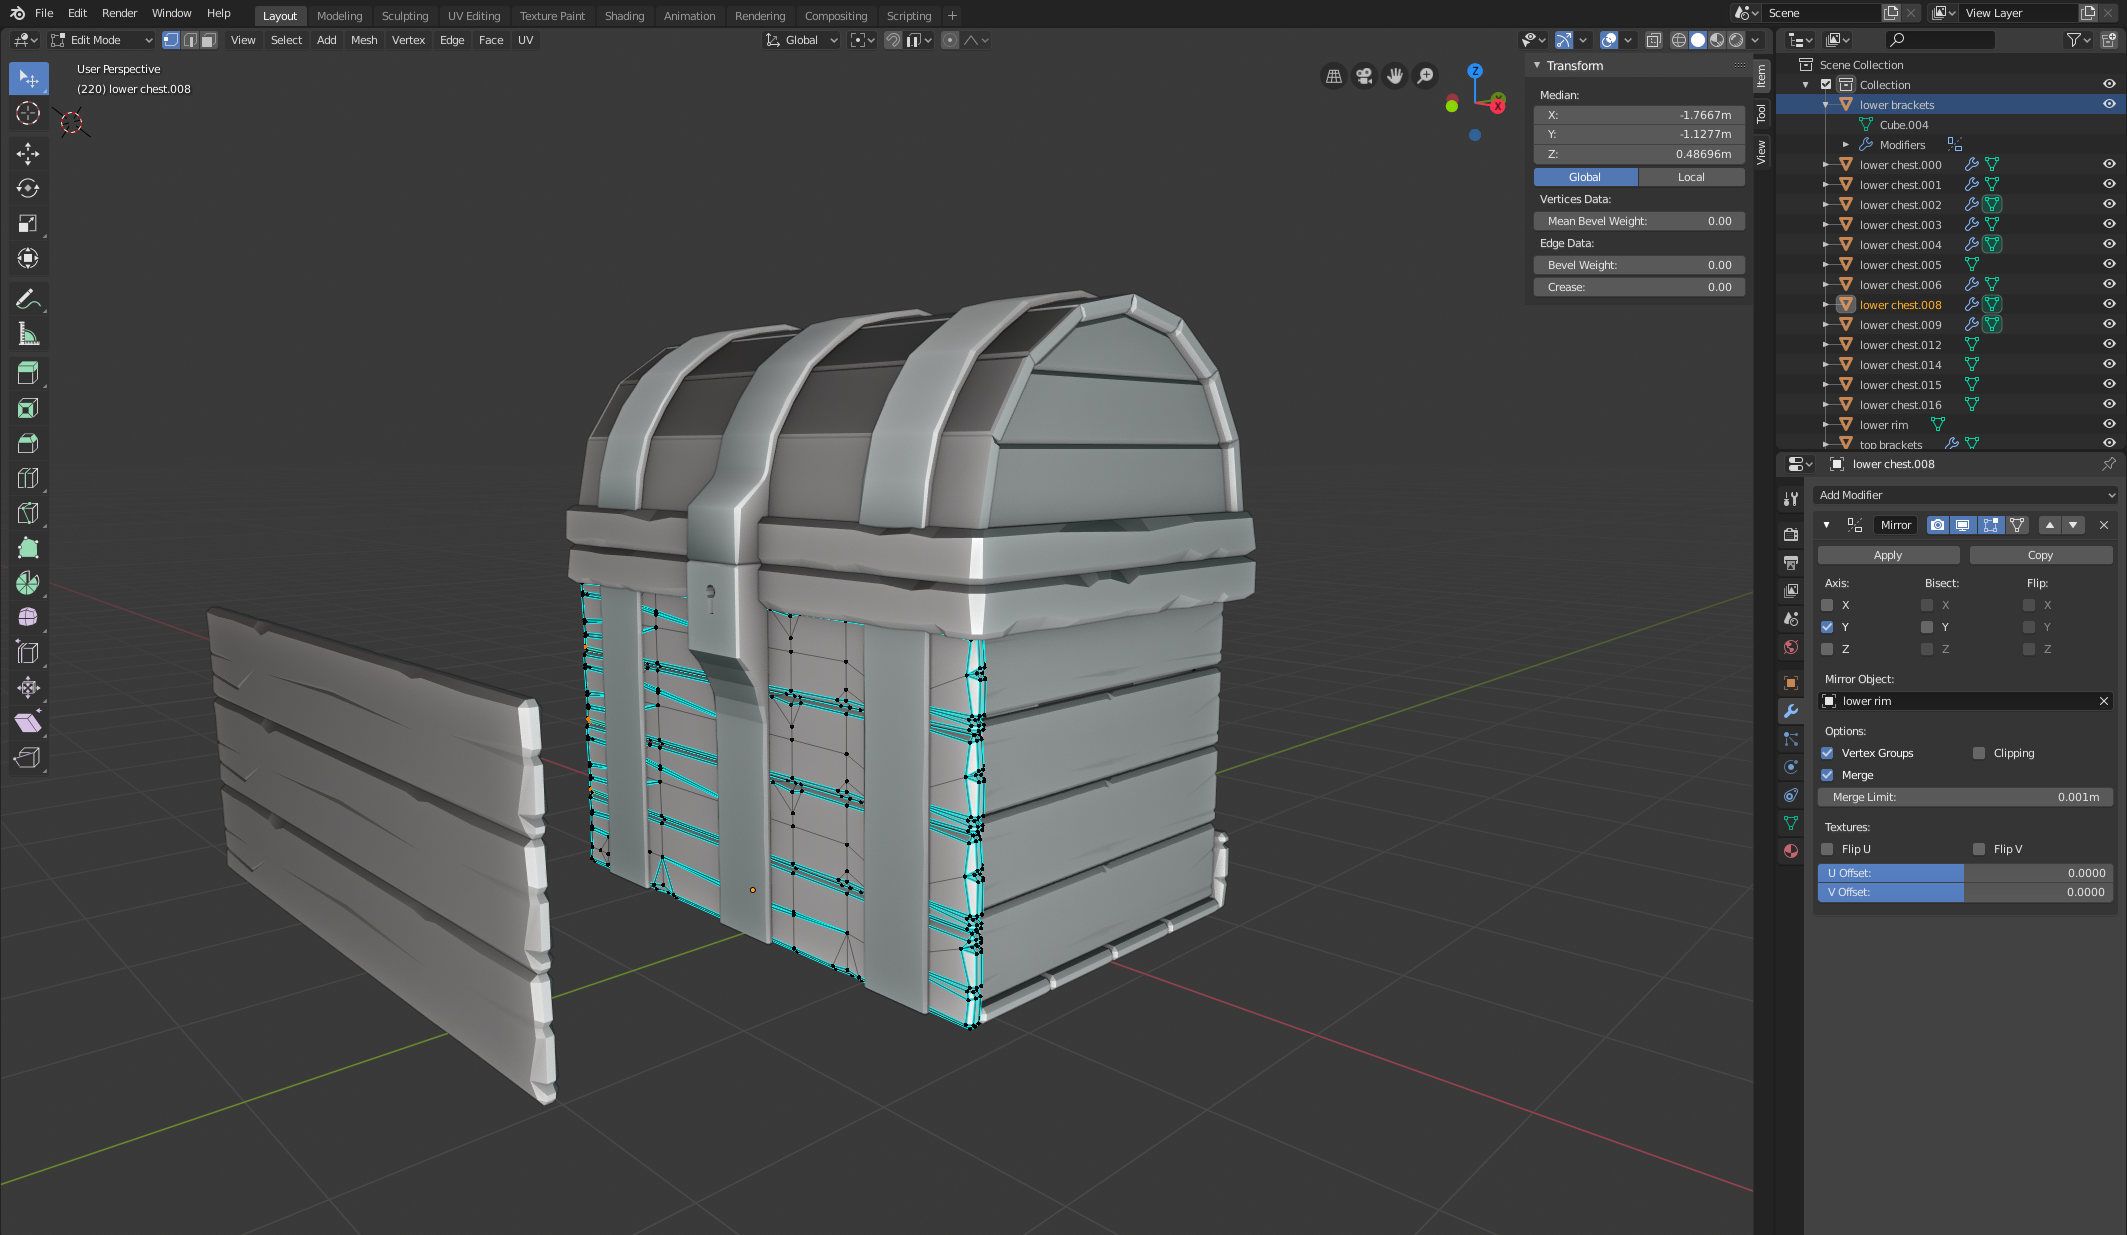Activate the Annotate pencil tool

coord(28,299)
